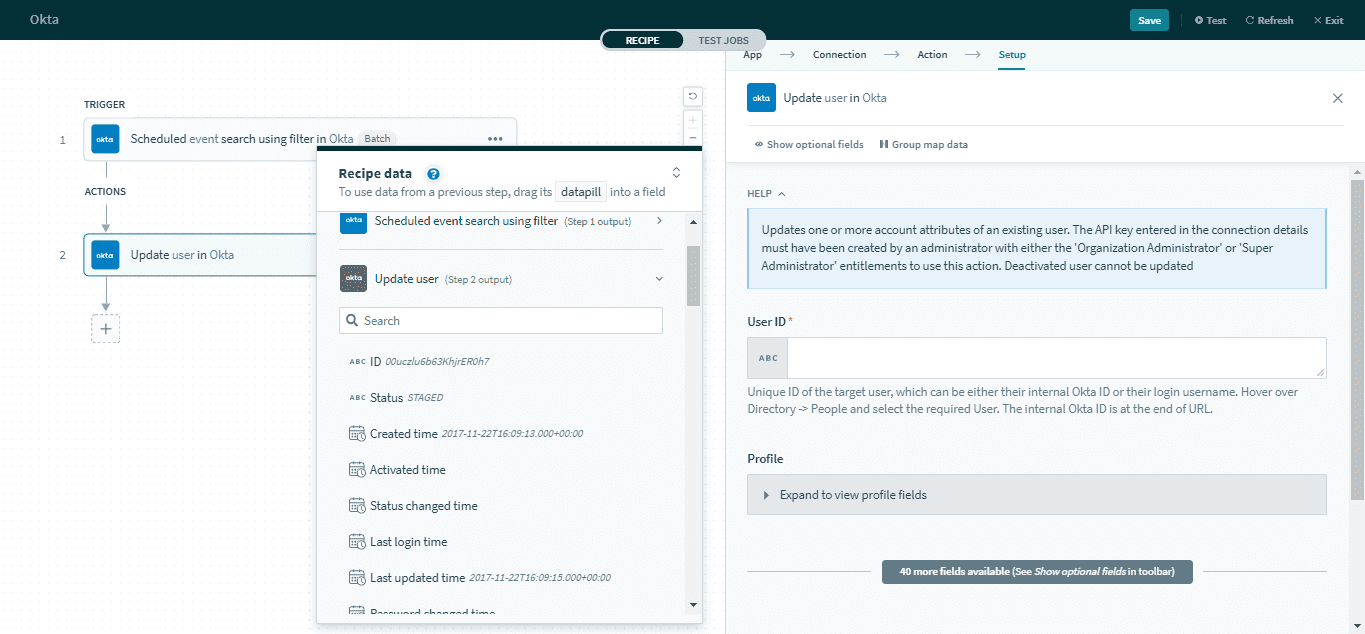Click the Okta icon on trigger step 1

105,139
